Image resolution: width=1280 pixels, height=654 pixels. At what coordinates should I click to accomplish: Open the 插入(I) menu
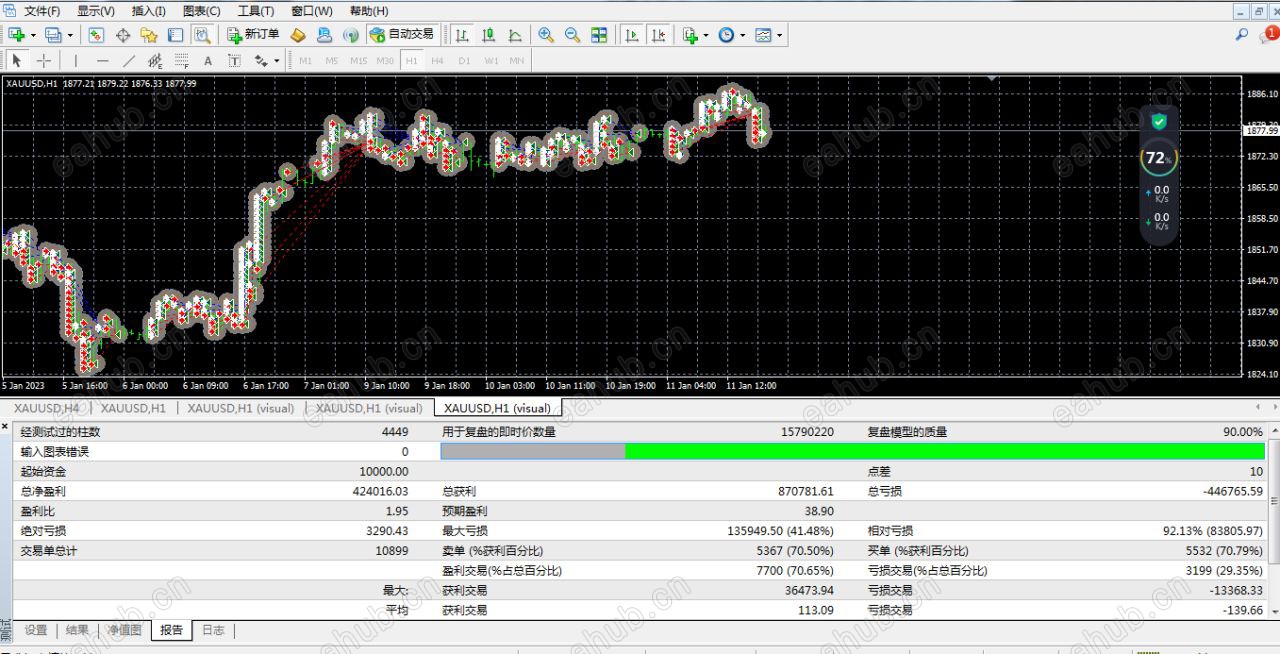coord(149,11)
